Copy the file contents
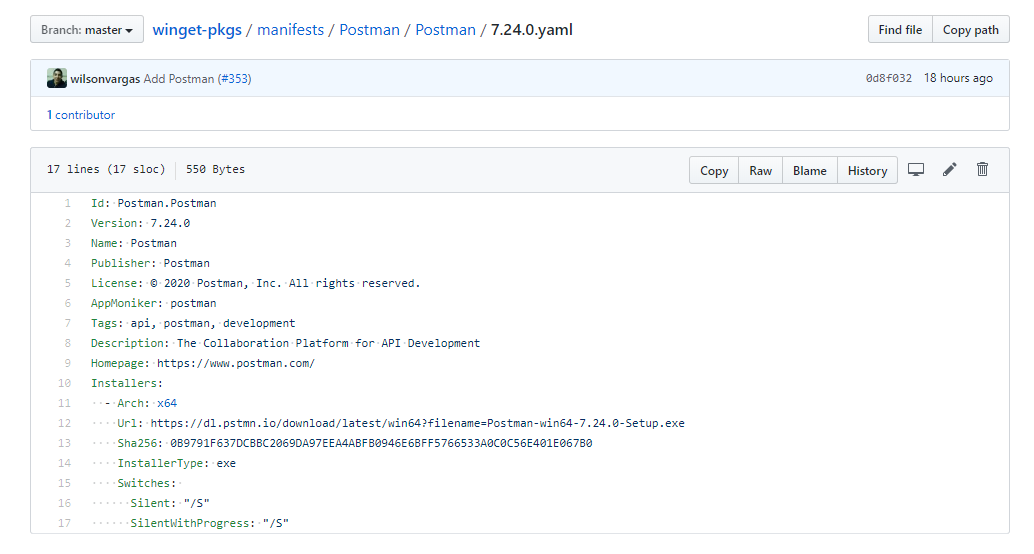Image resolution: width=1034 pixels, height=554 pixels. coord(714,171)
